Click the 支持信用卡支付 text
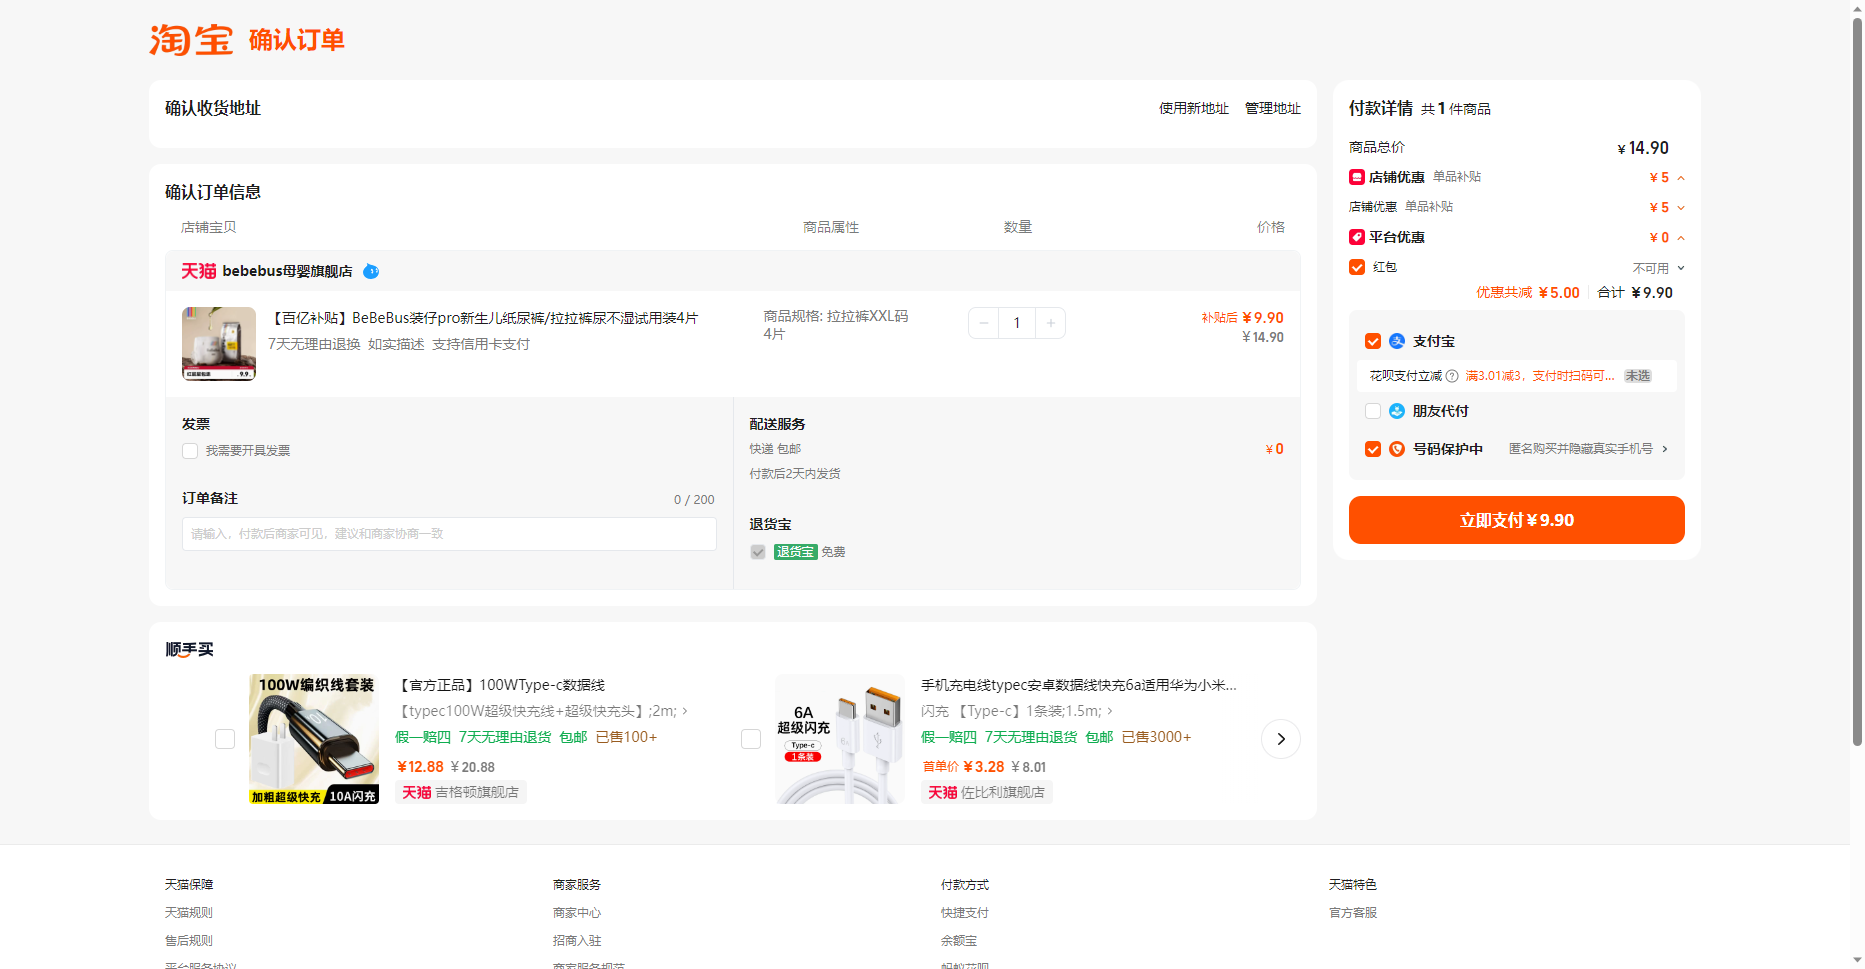This screenshot has width=1865, height=969. point(481,344)
